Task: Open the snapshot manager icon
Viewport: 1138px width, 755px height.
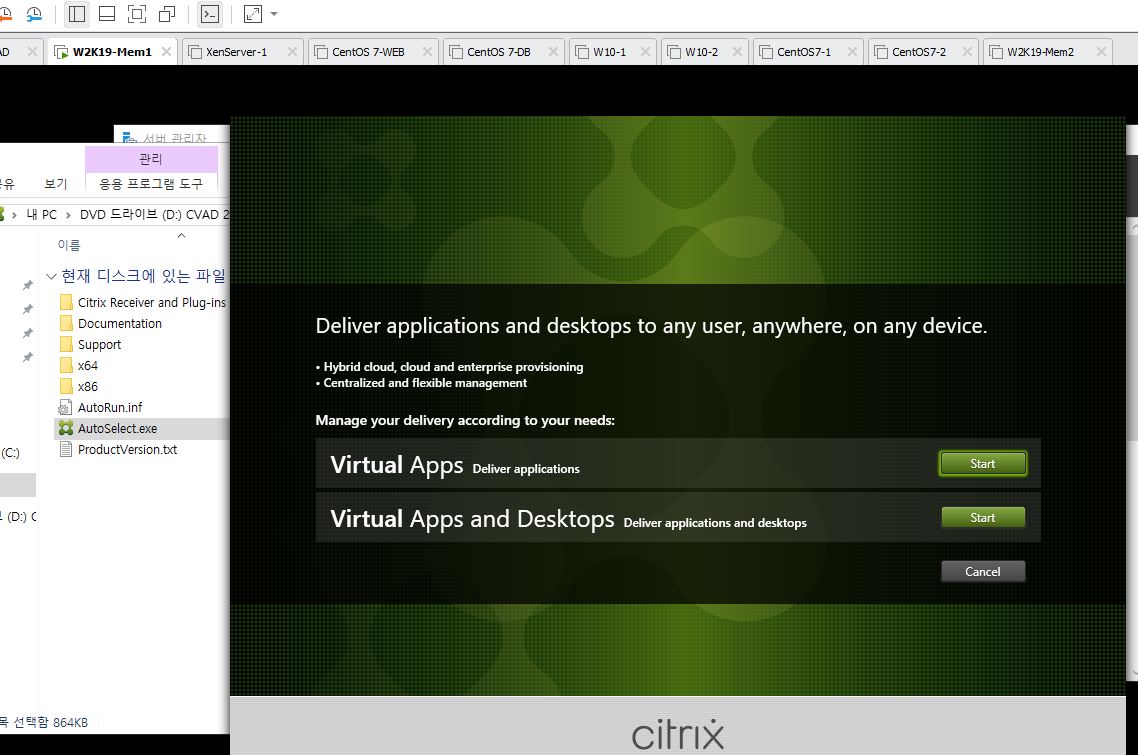Action: [34, 14]
